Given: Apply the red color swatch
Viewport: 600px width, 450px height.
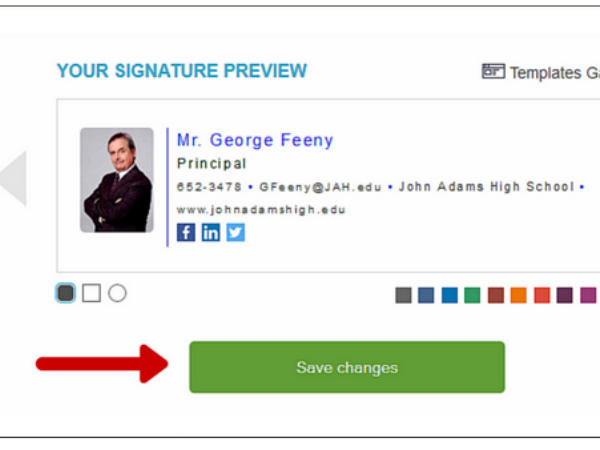Looking at the screenshot, I should pyautogui.click(x=541, y=295).
